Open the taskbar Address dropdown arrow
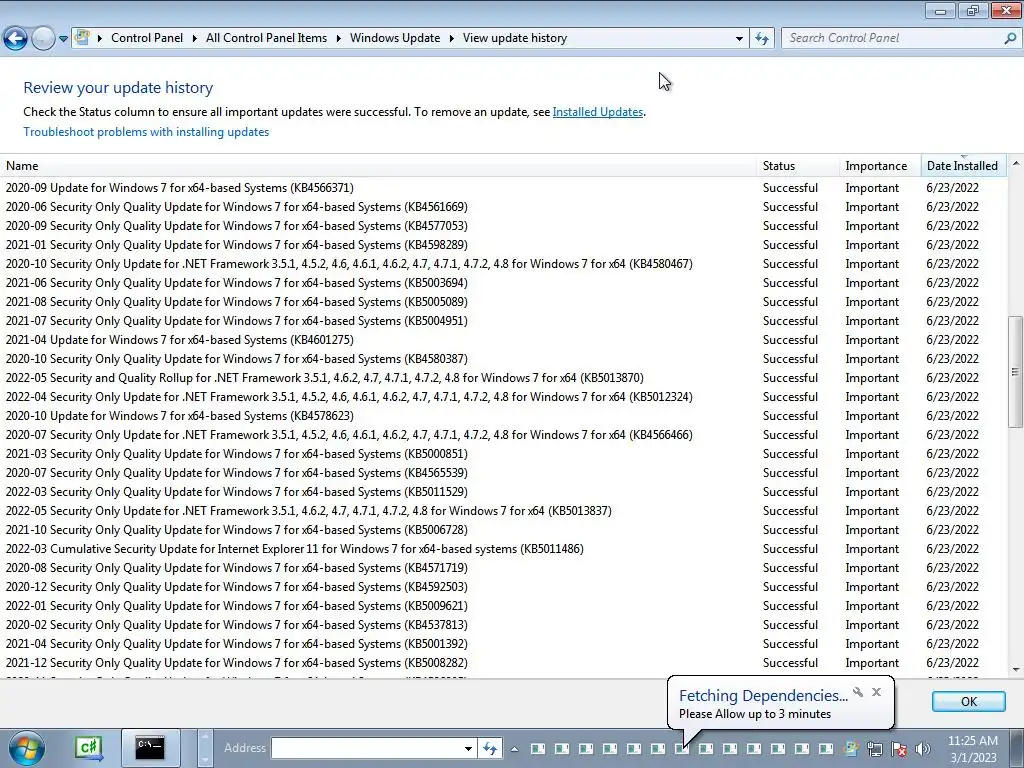This screenshot has height=768, width=1024. point(468,748)
